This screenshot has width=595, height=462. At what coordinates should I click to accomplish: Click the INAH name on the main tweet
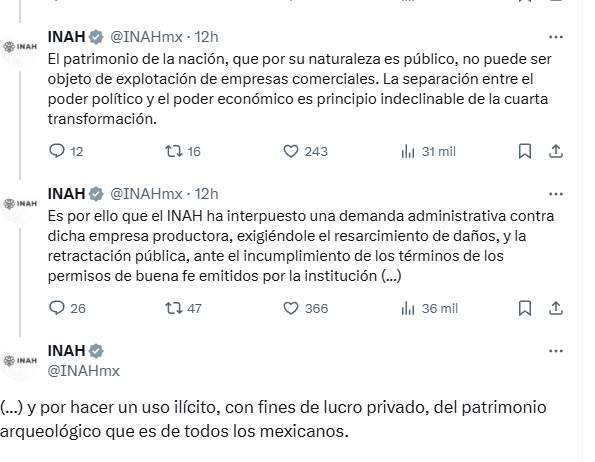tap(66, 350)
